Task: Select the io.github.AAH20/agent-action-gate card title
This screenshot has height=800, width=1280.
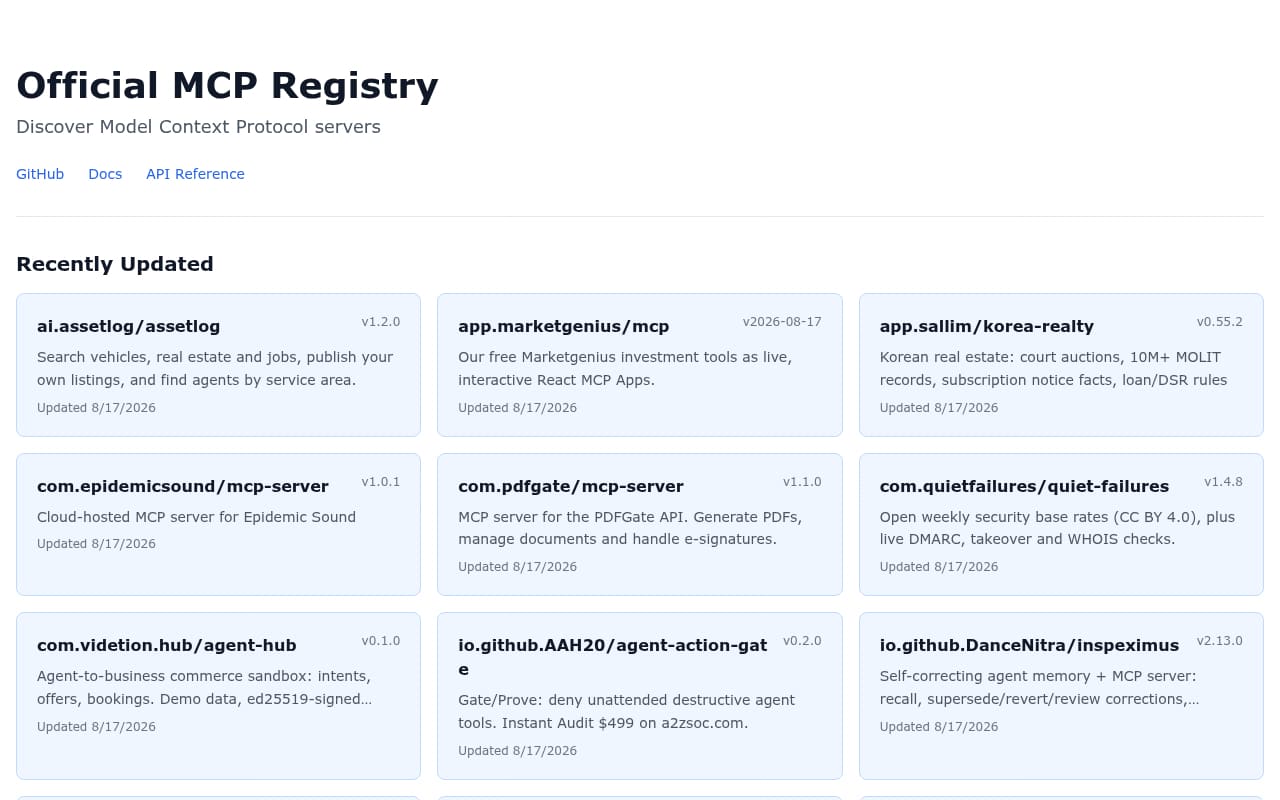Action: (x=613, y=657)
